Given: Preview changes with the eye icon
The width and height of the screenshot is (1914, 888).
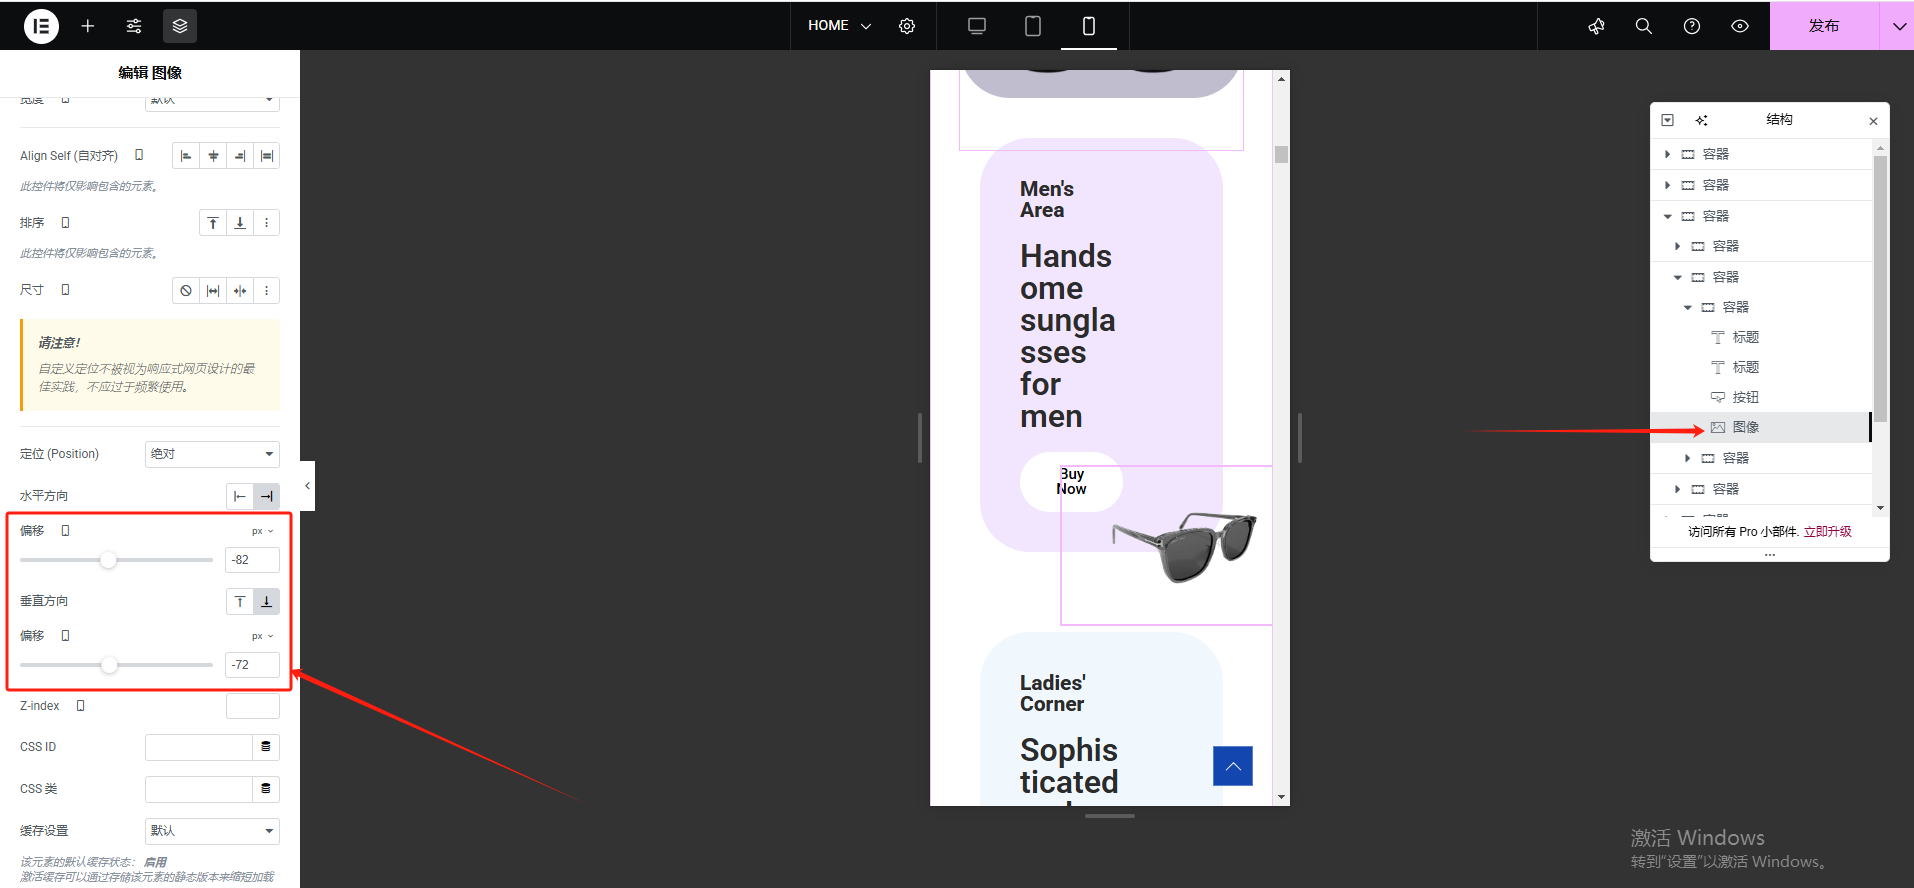Looking at the screenshot, I should (x=1740, y=26).
